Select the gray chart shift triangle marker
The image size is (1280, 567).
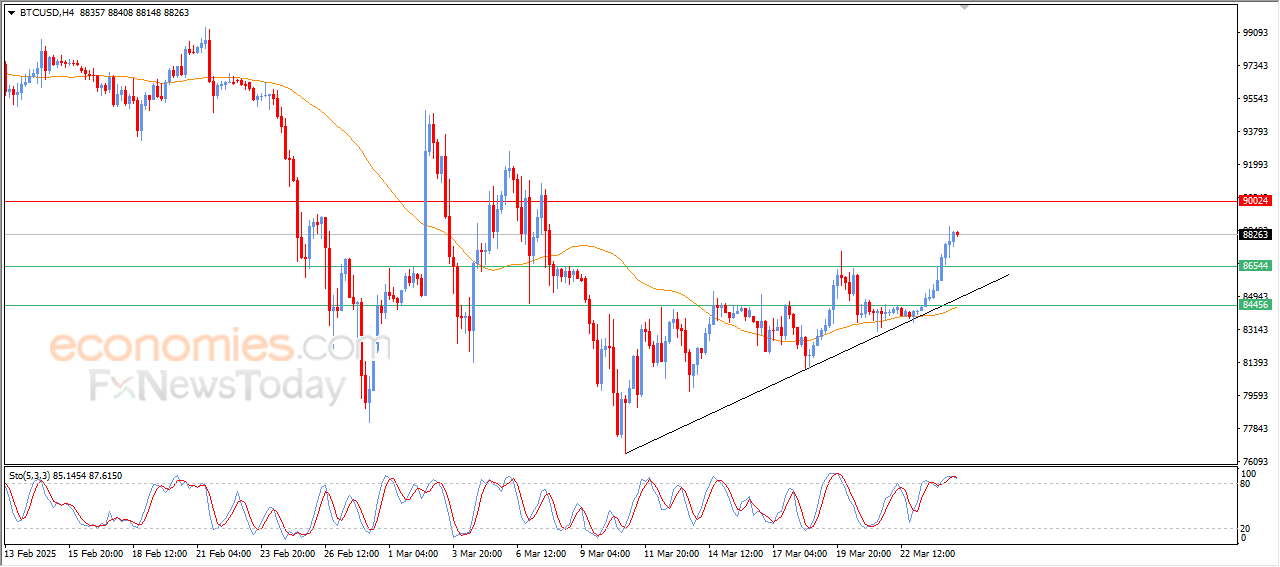point(964,7)
